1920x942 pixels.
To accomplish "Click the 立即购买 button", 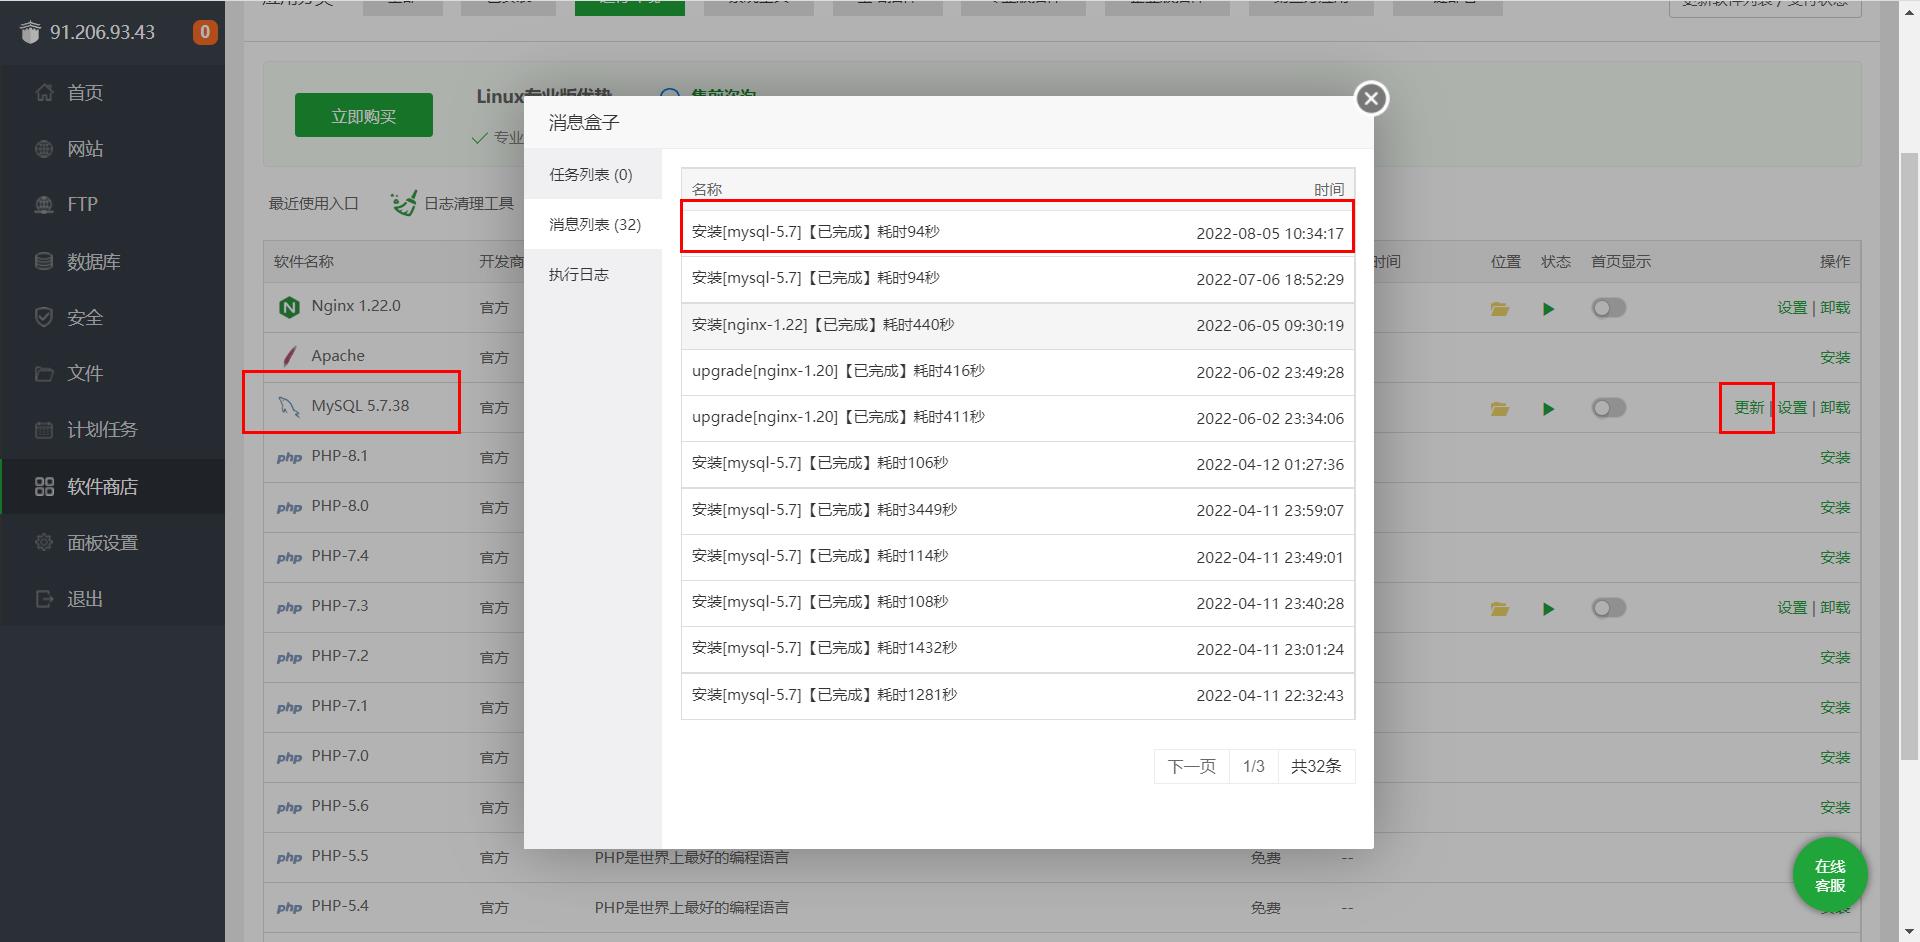I will tap(364, 116).
